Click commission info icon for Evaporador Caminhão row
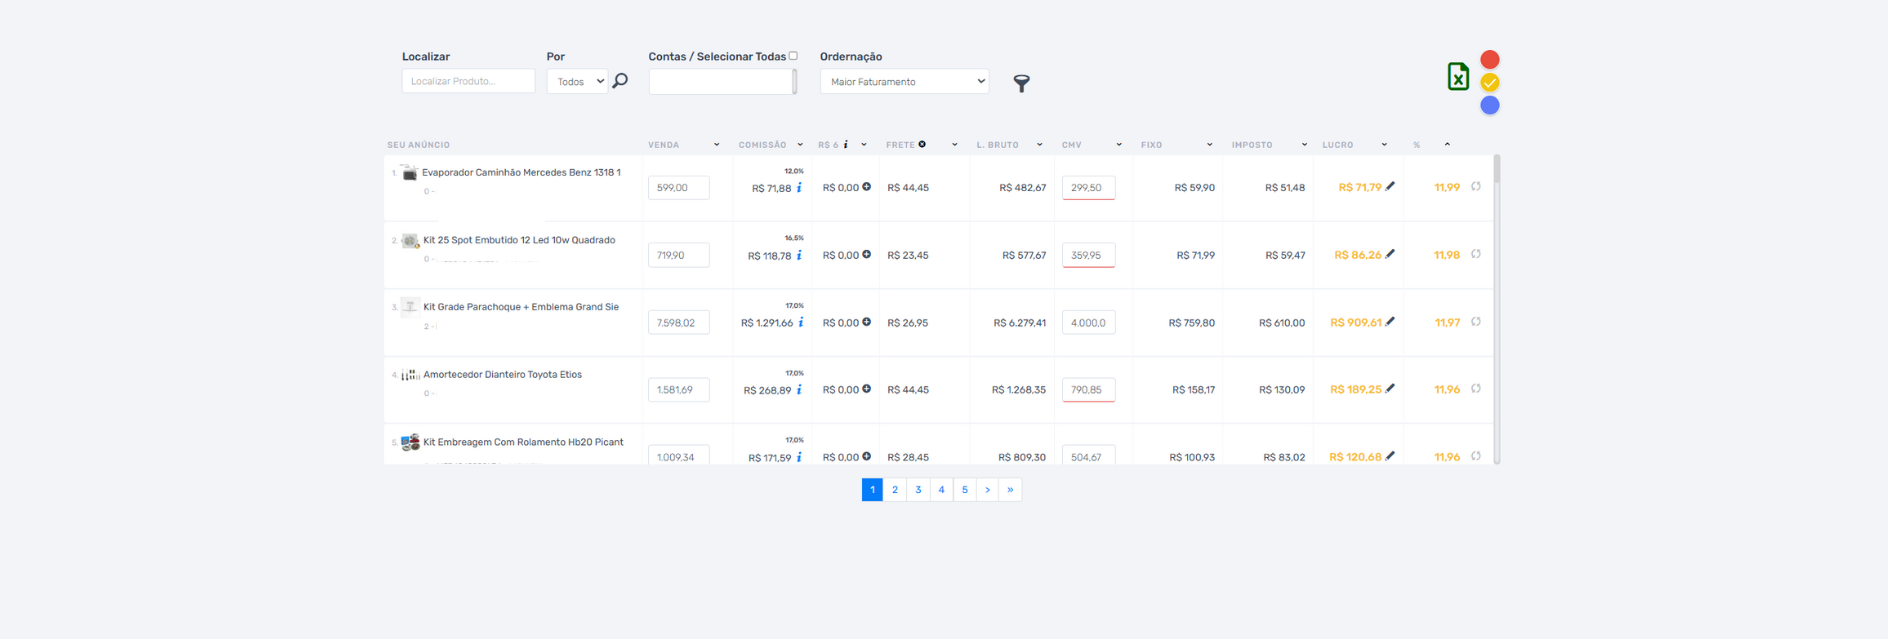The height and width of the screenshot is (639, 1888). pos(799,188)
